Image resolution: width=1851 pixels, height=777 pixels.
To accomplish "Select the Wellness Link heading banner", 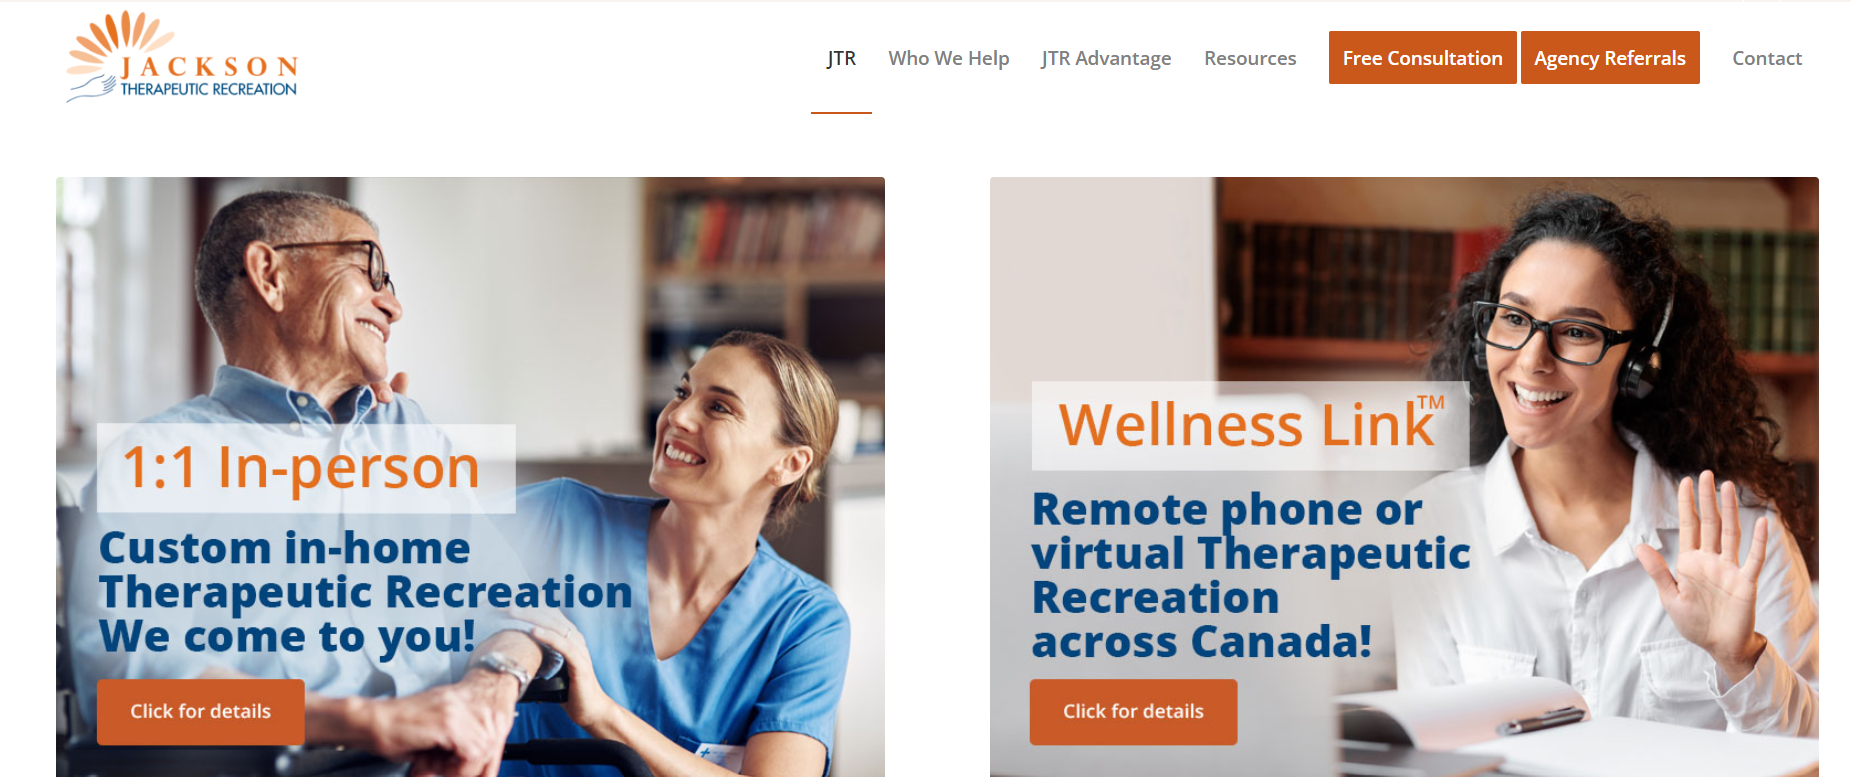I will (x=1250, y=425).
